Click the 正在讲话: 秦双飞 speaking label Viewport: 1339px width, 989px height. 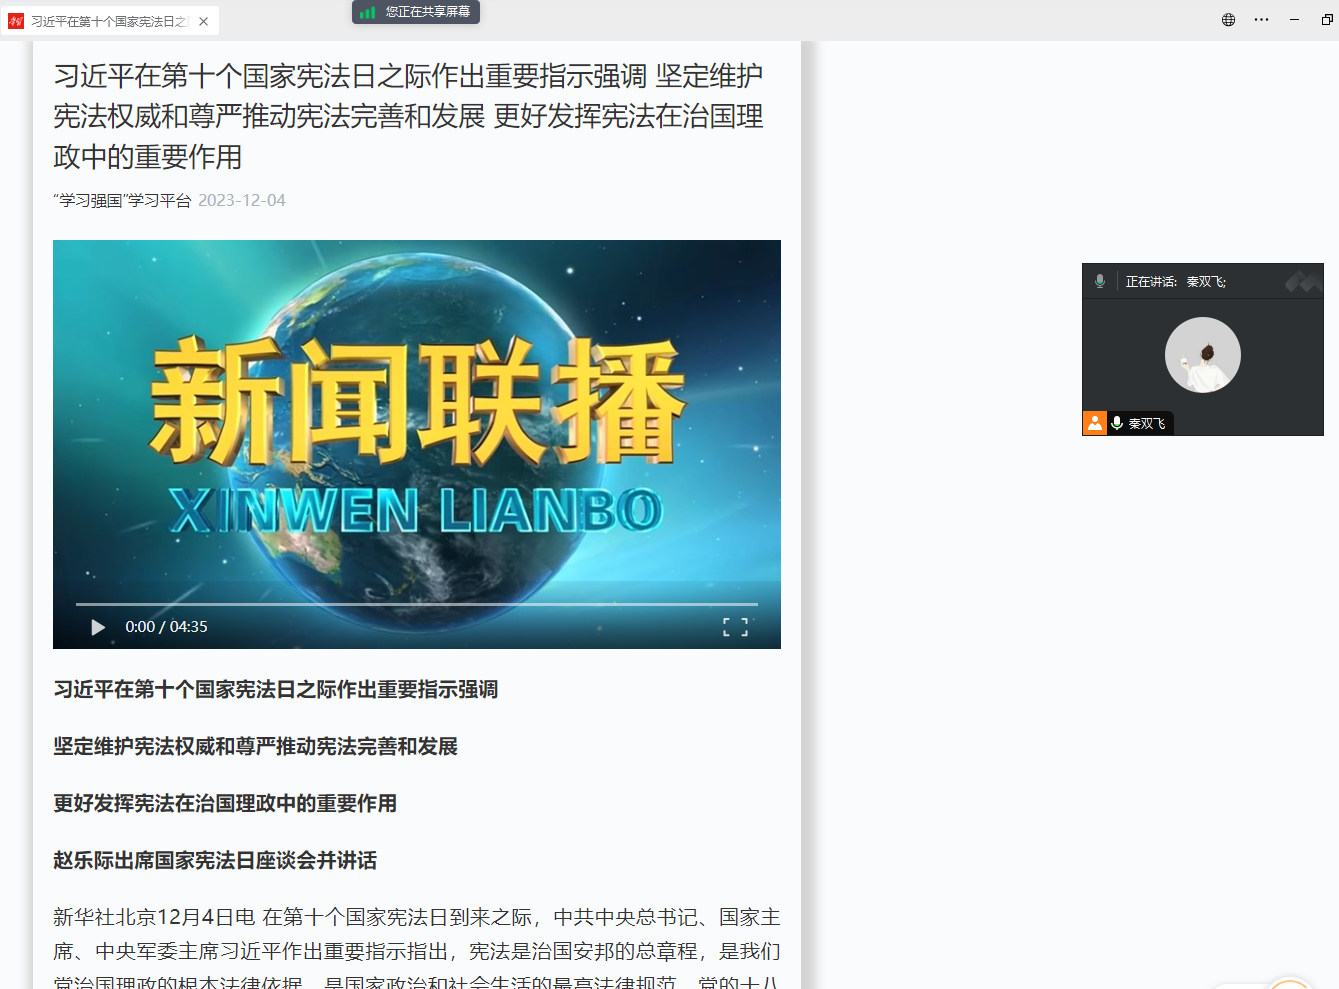[1175, 282]
